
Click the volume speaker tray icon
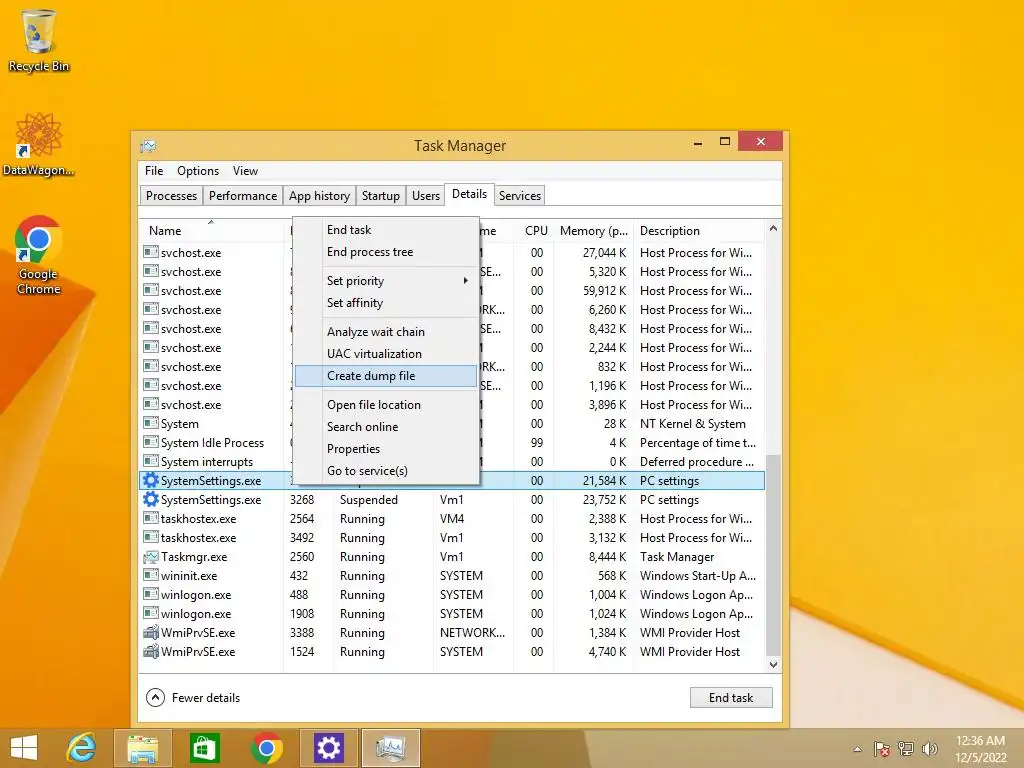(929, 749)
